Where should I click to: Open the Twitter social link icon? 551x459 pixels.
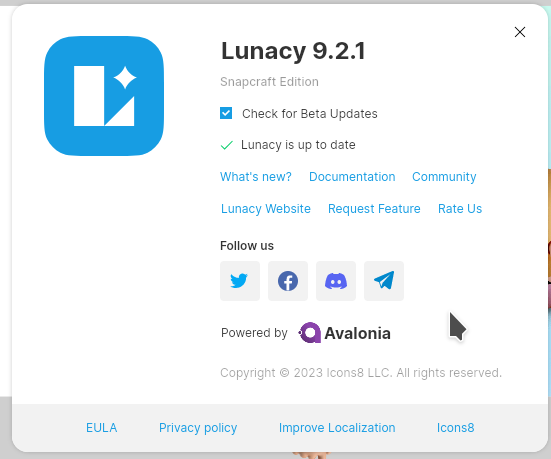click(x=240, y=281)
